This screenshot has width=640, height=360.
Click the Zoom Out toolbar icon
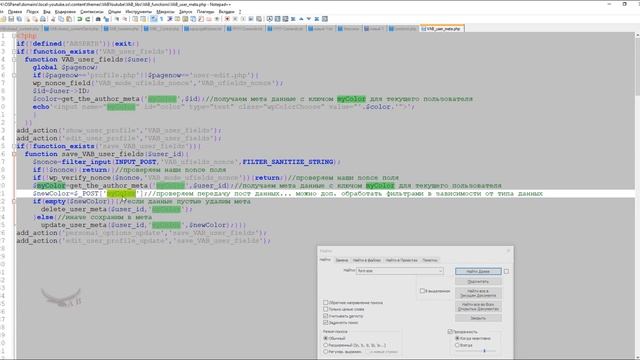point(124,19)
